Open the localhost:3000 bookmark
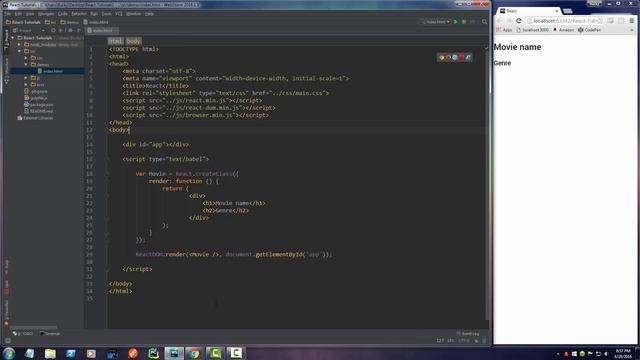Viewport: 640px width, 360px height. pyautogui.click(x=532, y=30)
